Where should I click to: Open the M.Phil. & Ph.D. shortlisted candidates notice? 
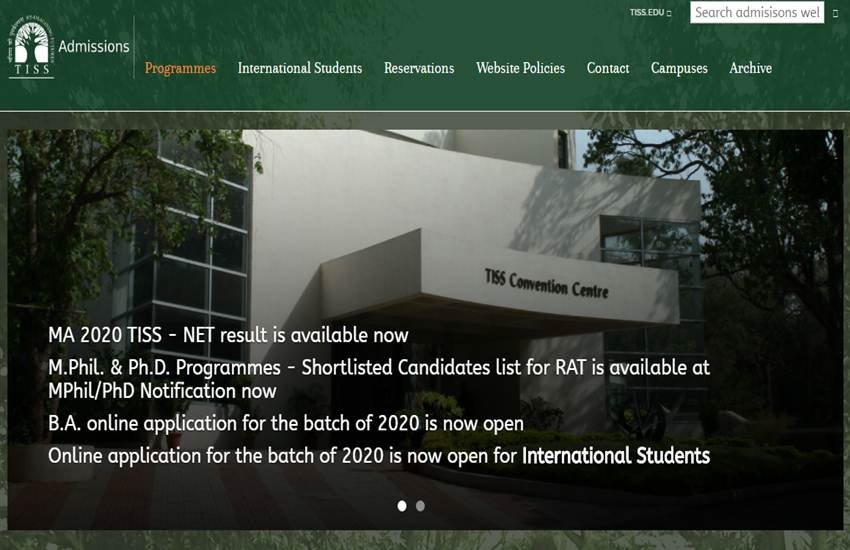pyautogui.click(x=378, y=367)
